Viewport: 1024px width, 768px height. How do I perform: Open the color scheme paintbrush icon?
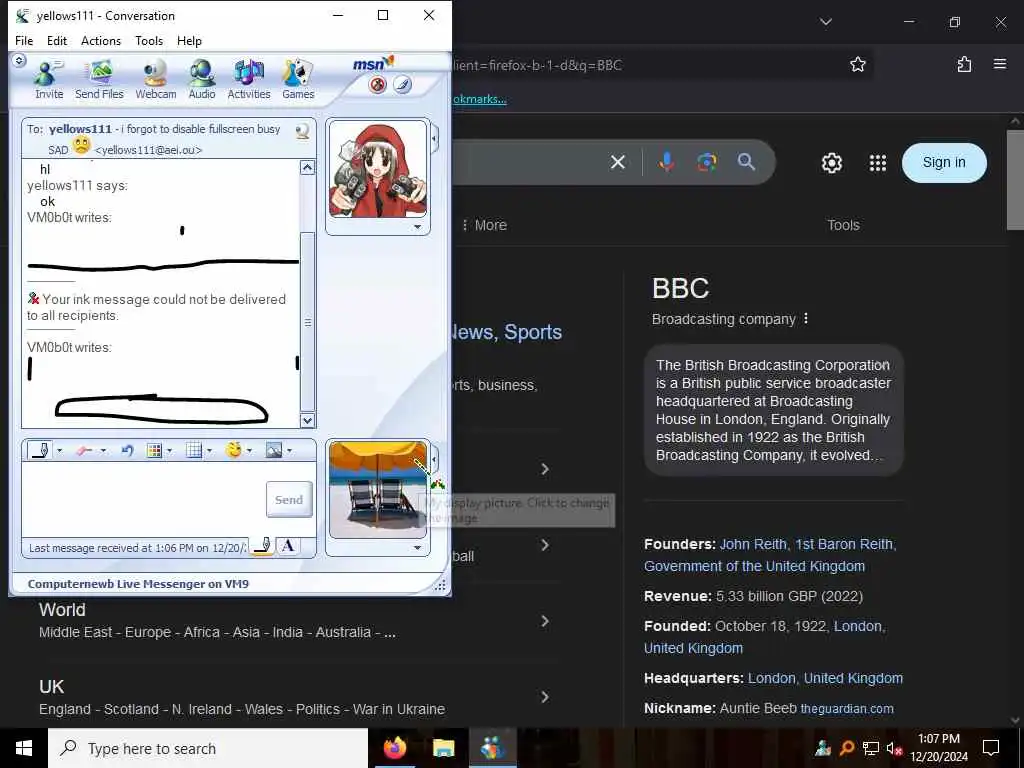point(402,85)
